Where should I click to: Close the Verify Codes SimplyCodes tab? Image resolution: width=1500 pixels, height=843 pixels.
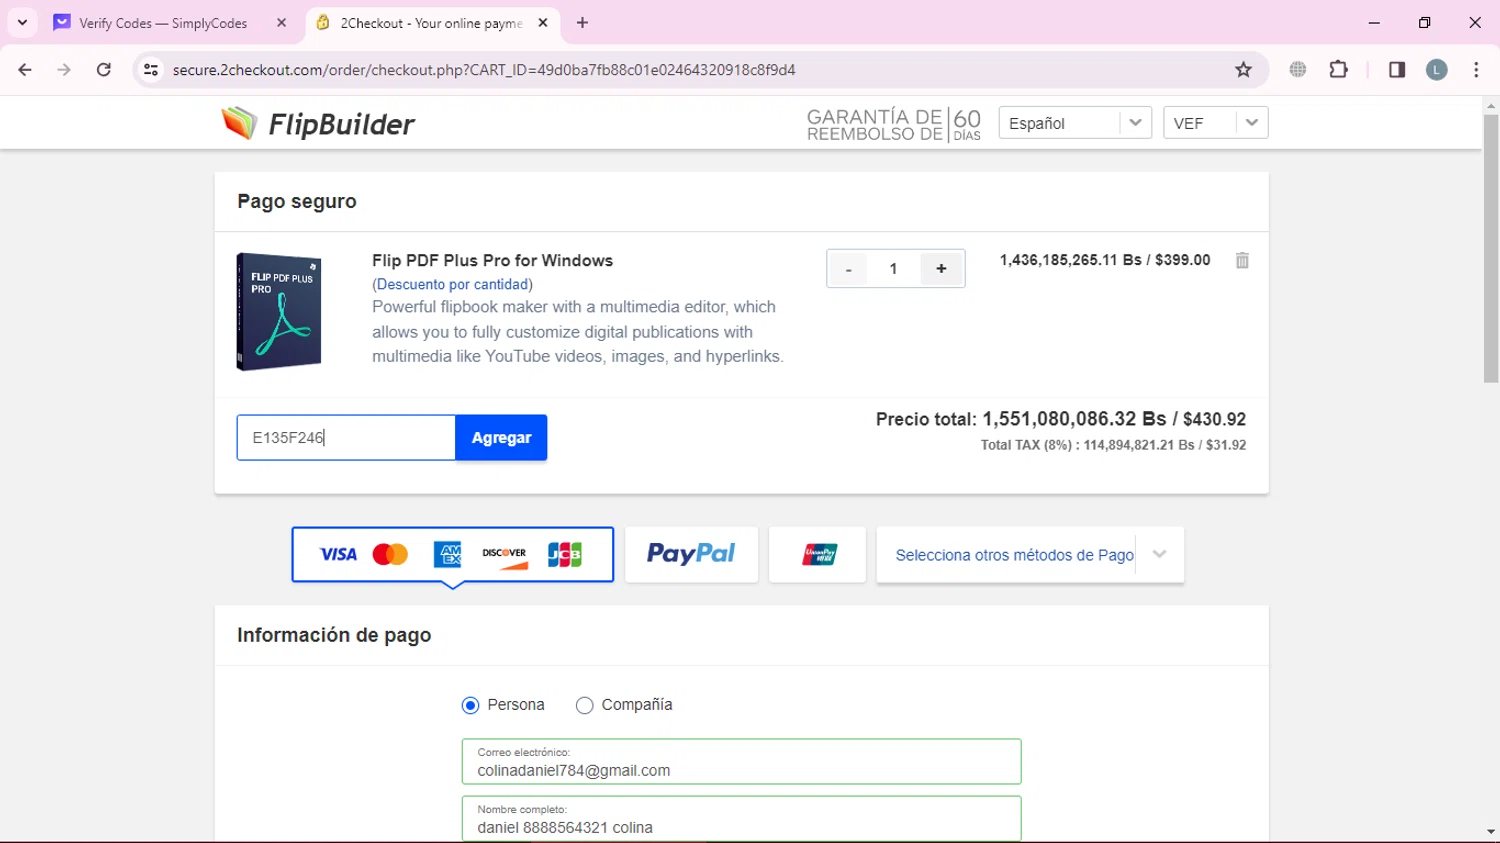(282, 22)
